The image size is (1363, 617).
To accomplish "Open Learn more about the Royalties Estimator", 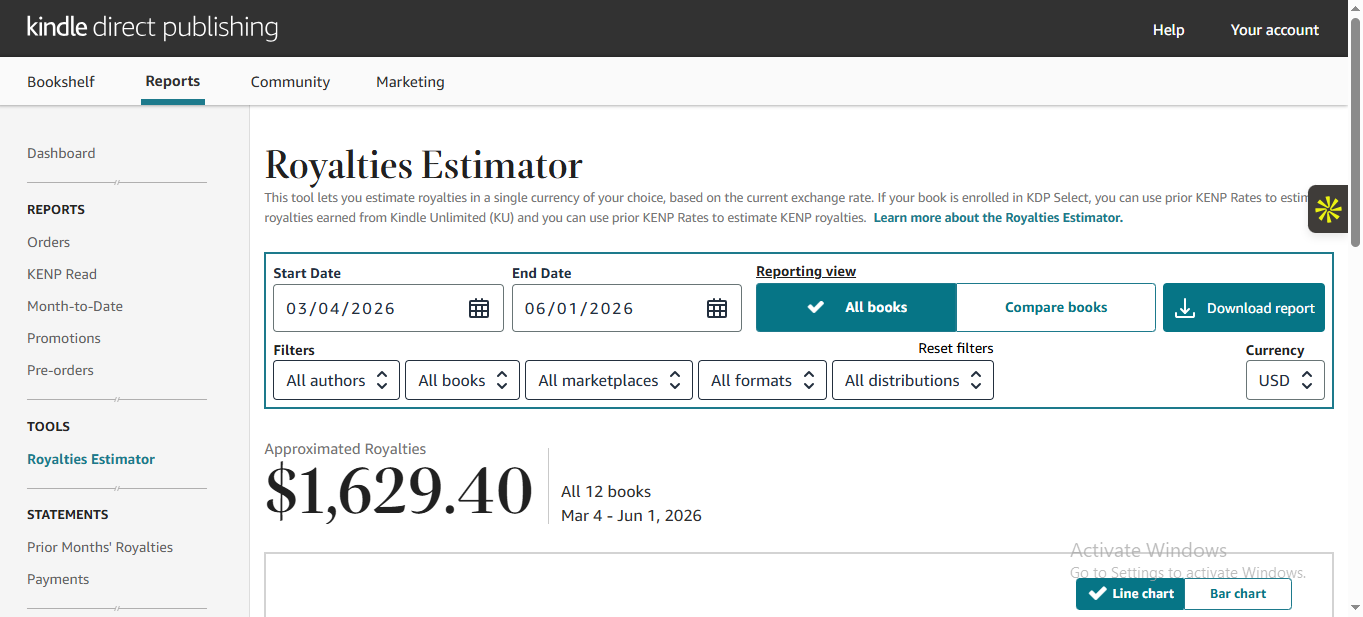I will tap(998, 217).
